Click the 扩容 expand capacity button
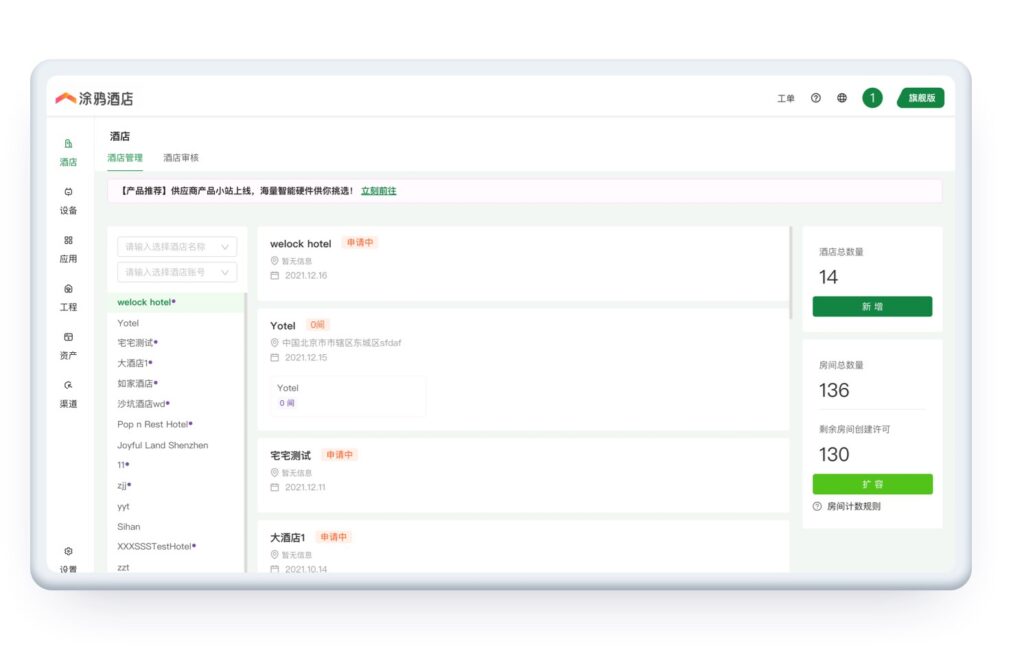The width and height of the screenshot is (1024, 659). (872, 484)
